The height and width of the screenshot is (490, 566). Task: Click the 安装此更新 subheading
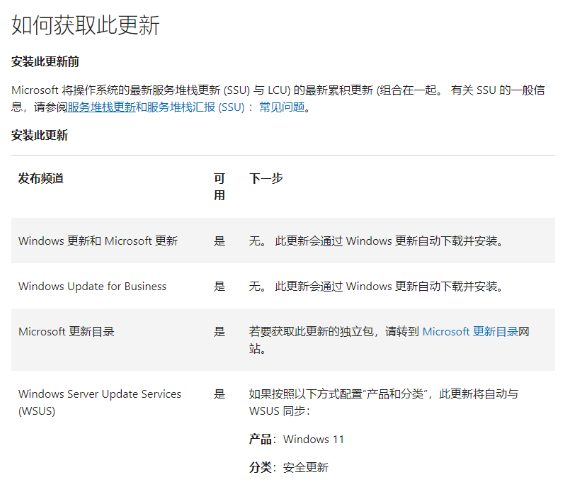pos(39,135)
